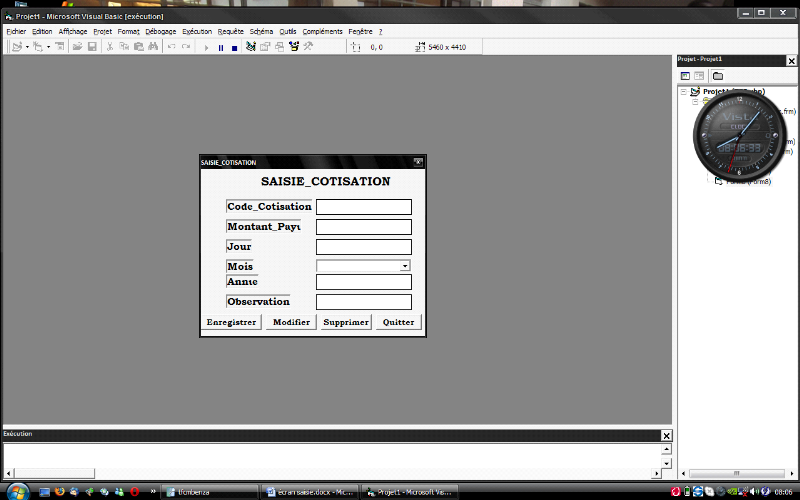Open the Débogage menu
This screenshot has width=800, height=500.
click(x=160, y=31)
